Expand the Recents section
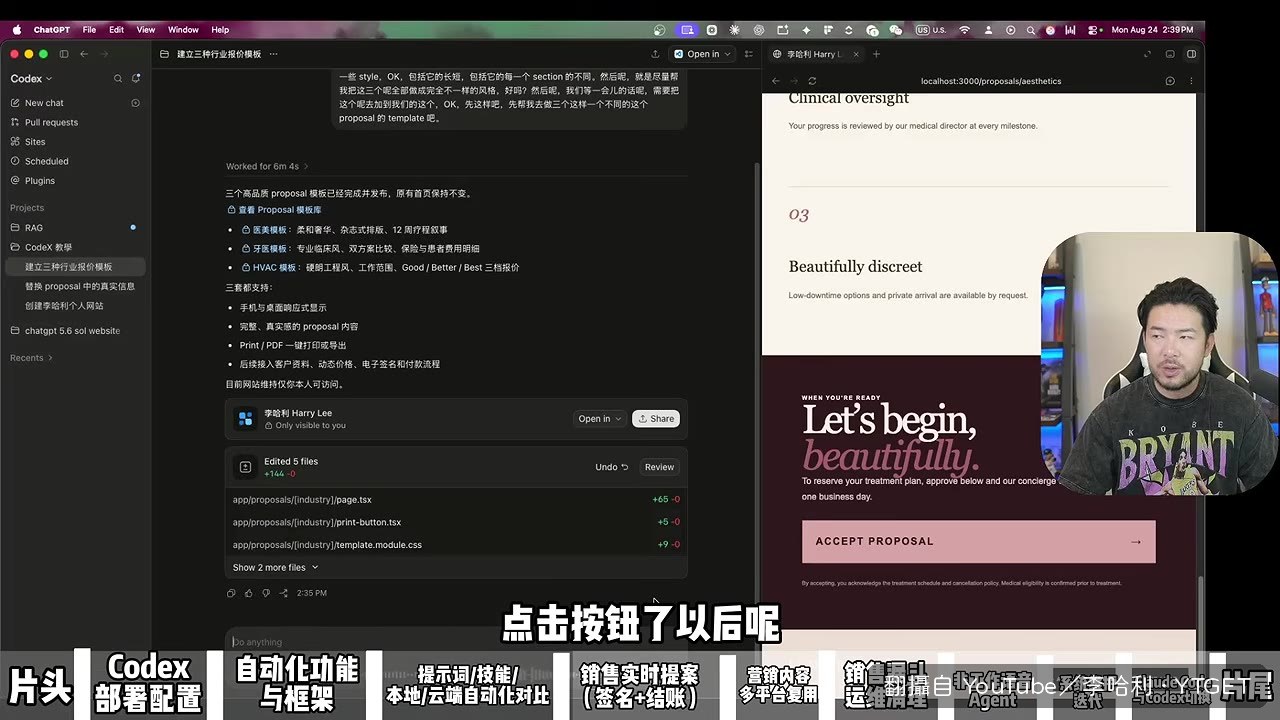Viewport: 1280px width, 720px height. point(31,358)
